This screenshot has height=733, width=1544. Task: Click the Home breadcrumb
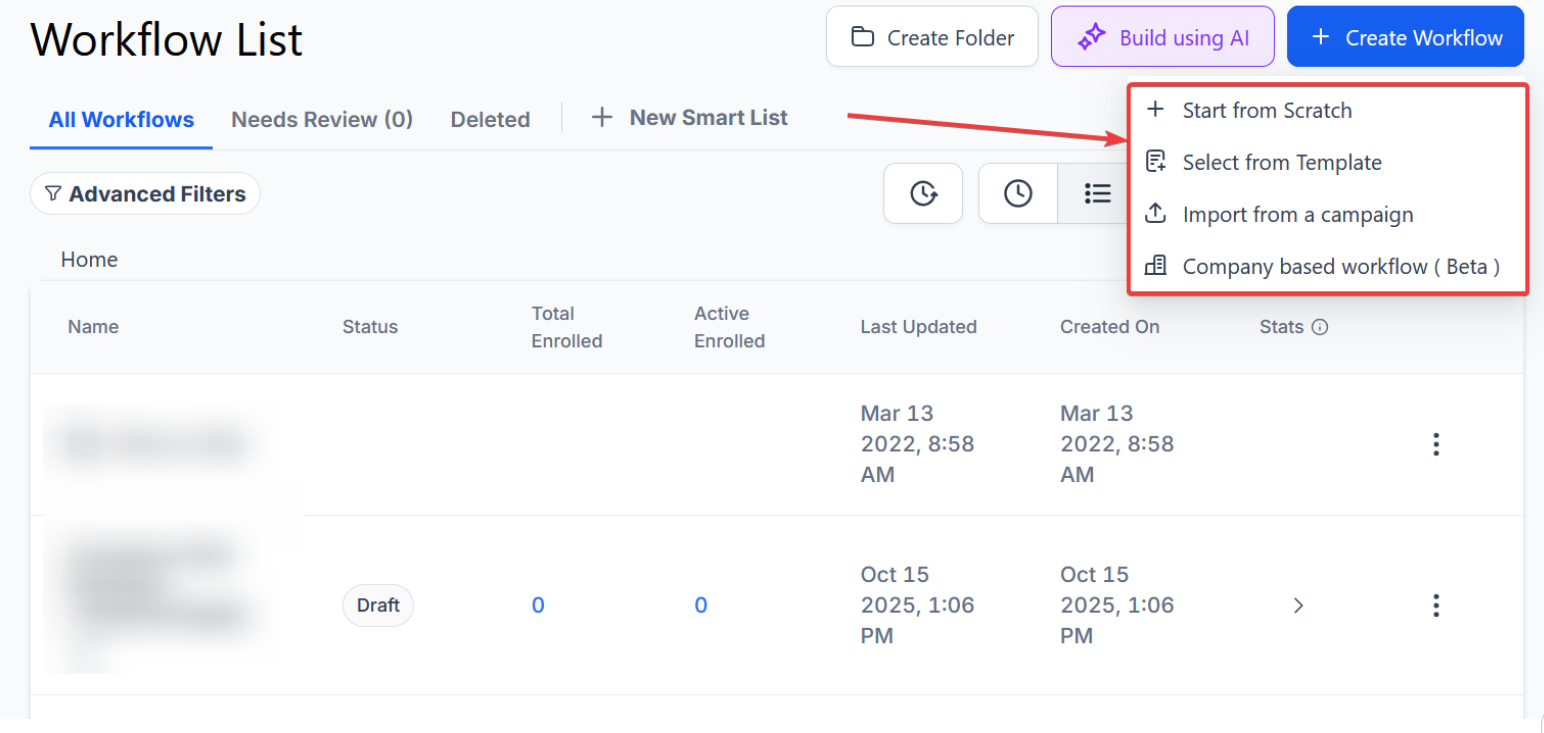[x=89, y=260]
